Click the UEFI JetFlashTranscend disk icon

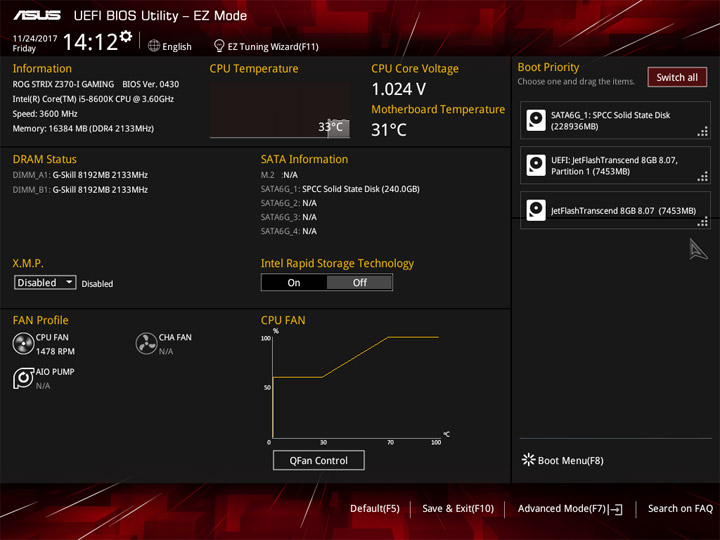[536, 165]
